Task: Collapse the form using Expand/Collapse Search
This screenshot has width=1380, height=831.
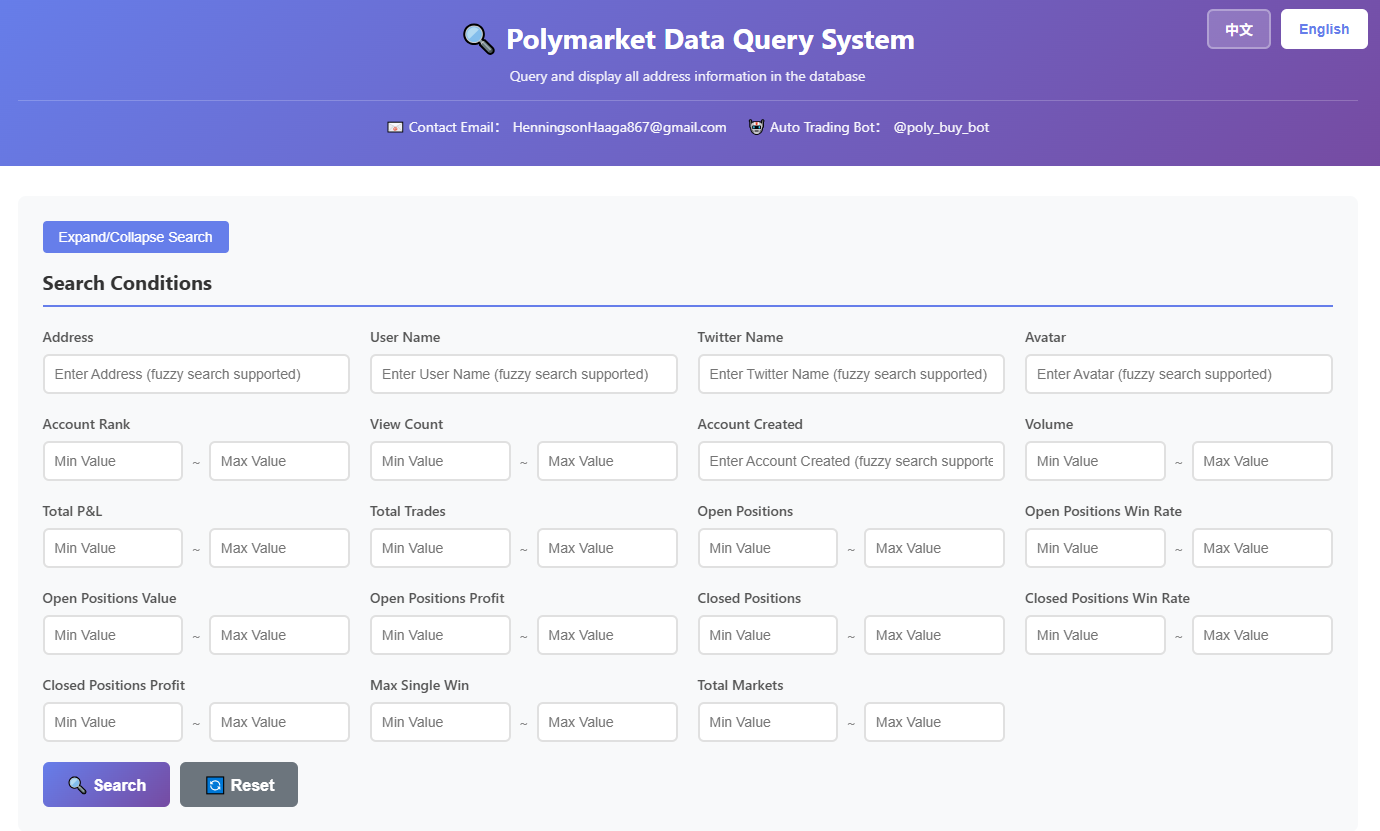Action: (135, 236)
